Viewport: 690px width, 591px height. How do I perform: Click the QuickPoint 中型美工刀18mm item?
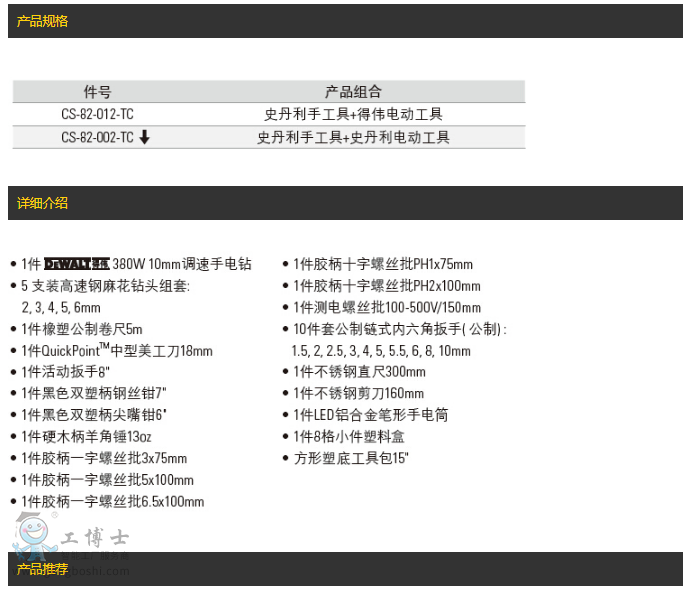click(117, 351)
